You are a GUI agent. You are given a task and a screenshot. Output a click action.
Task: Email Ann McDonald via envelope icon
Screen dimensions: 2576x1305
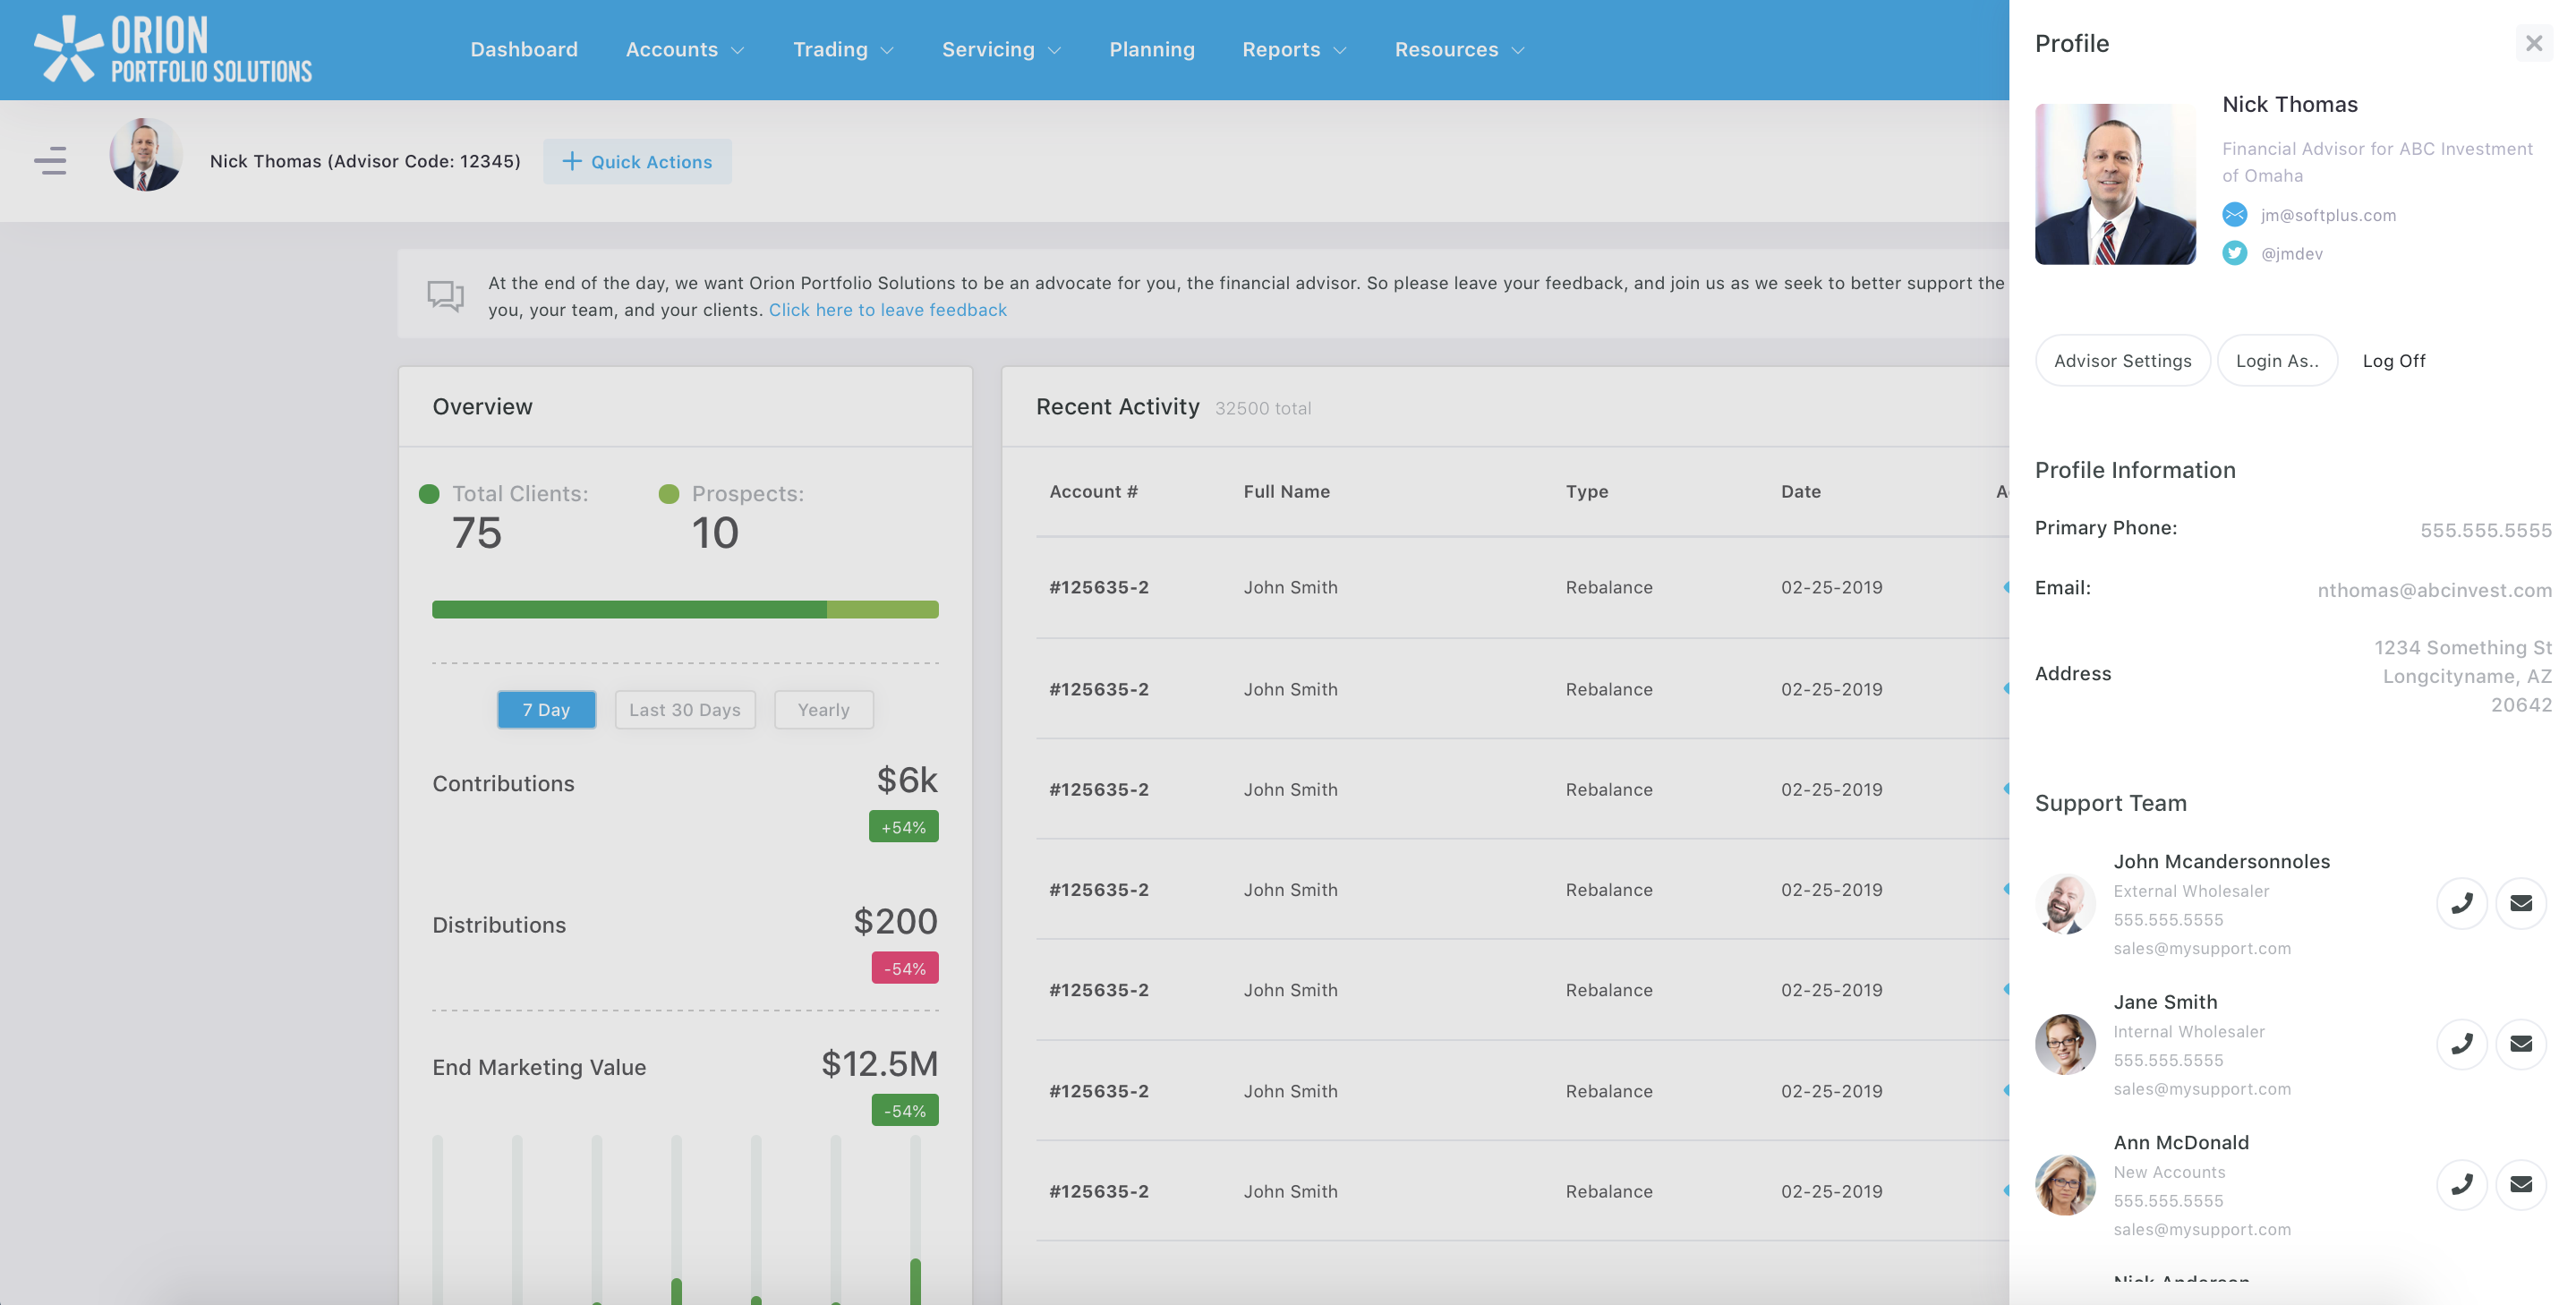pyautogui.click(x=2520, y=1184)
